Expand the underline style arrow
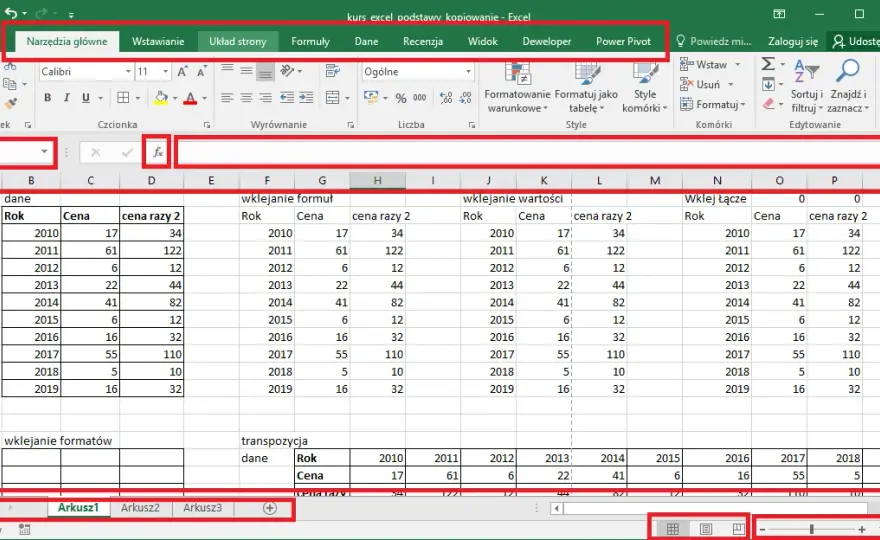This screenshot has height=540, width=880. pyautogui.click(x=100, y=98)
